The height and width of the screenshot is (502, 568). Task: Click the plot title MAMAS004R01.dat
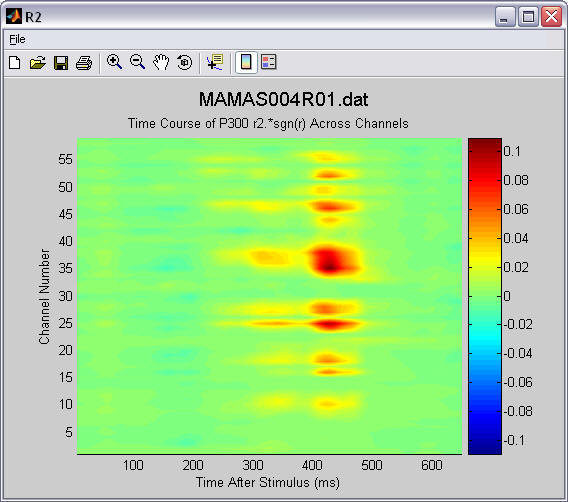coord(284,99)
